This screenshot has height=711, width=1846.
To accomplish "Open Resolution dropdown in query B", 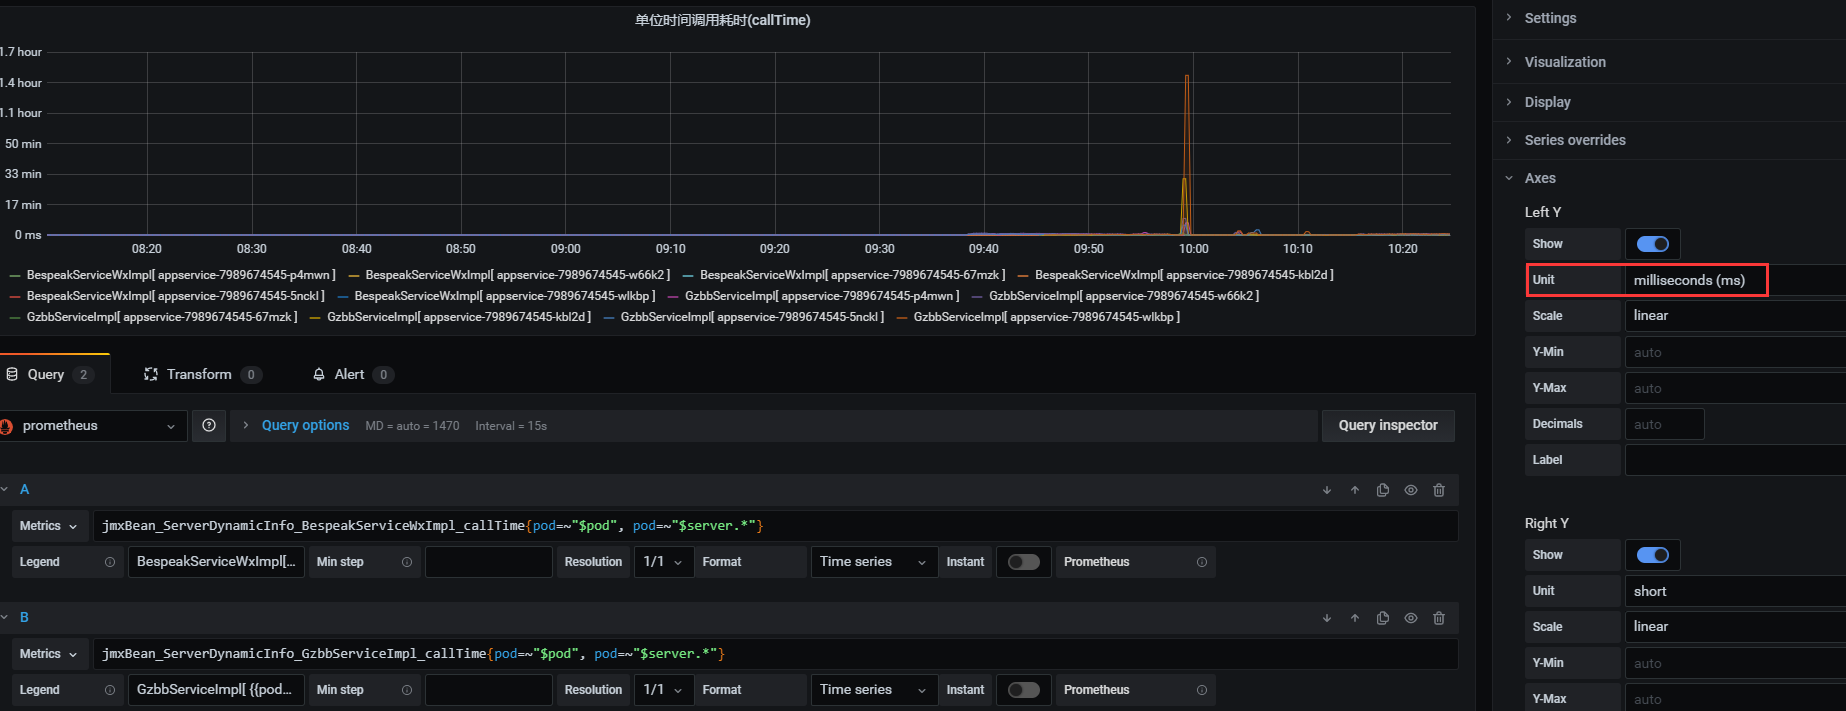I will (664, 690).
